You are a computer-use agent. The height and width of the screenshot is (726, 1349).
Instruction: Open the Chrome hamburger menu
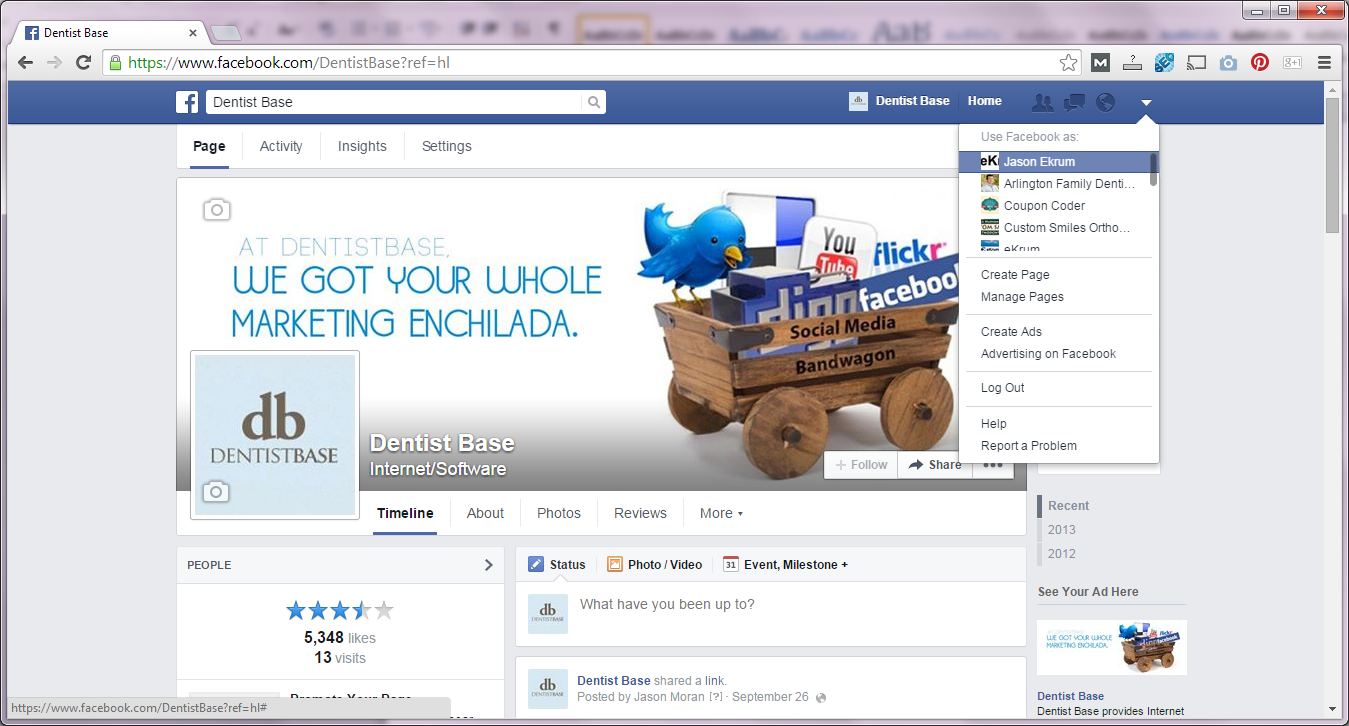[x=1324, y=62]
